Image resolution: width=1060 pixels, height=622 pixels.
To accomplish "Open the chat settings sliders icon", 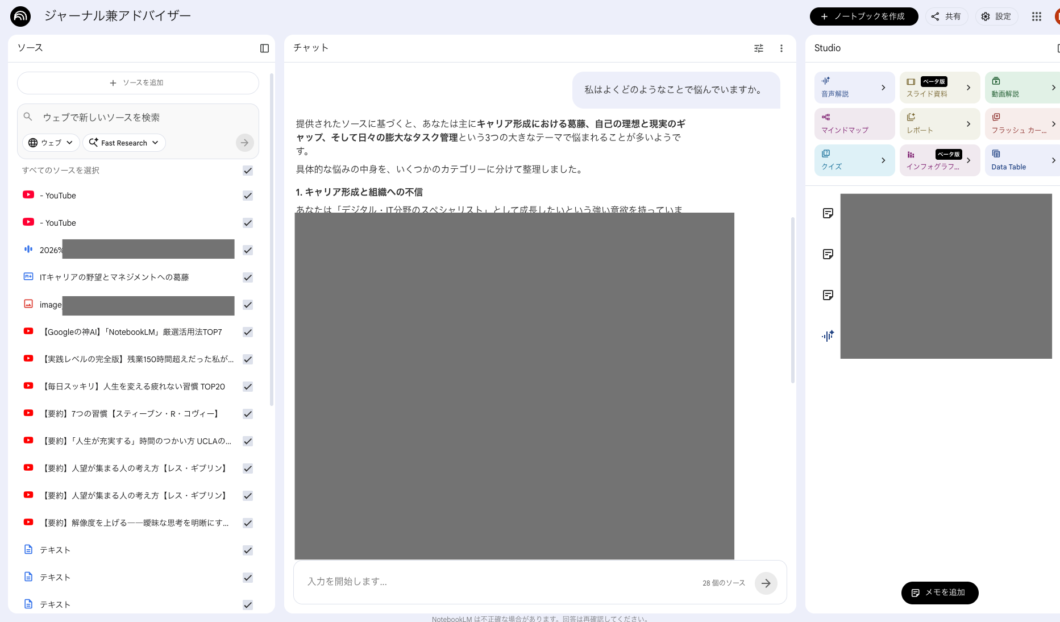I will 758,47.
